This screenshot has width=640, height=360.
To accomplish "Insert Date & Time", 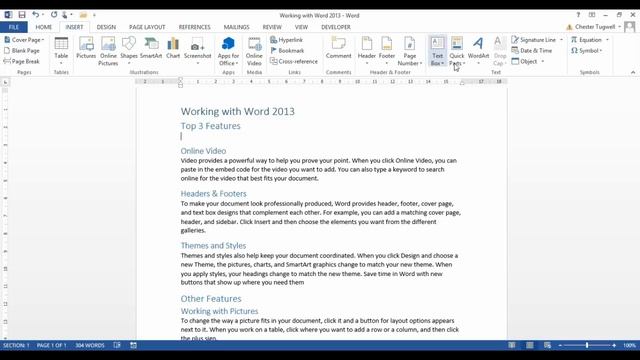I will pos(532,51).
